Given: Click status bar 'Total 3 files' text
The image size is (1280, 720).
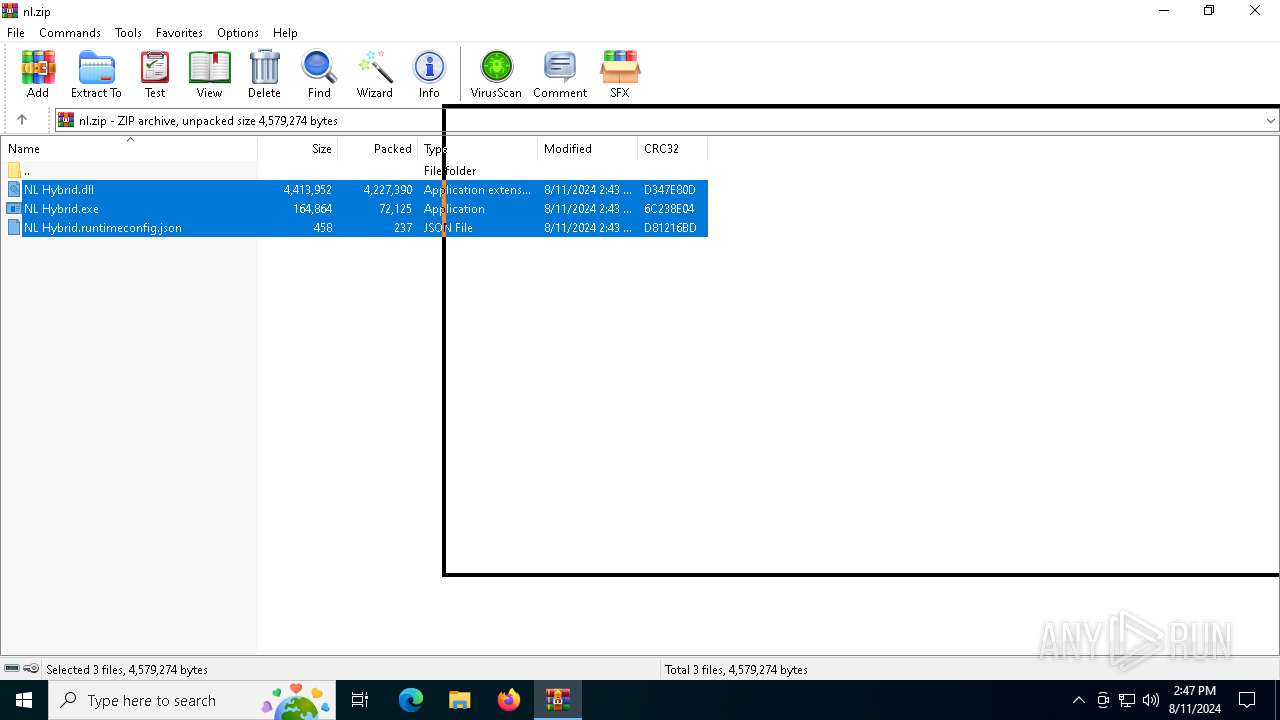Looking at the screenshot, I should [736, 670].
